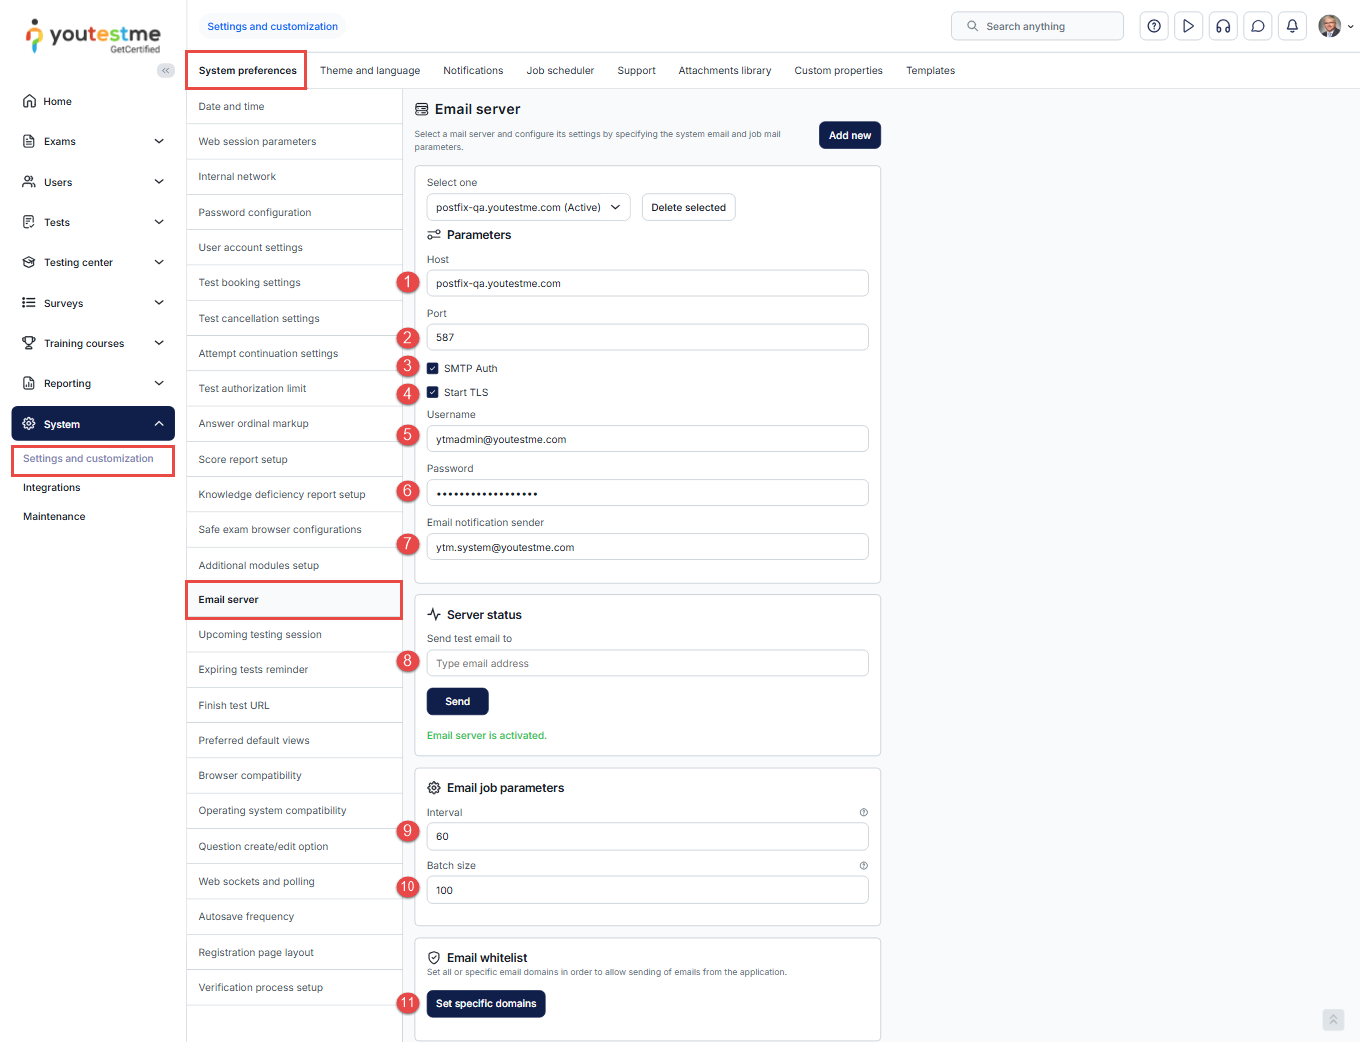Click the Send test email address field

click(x=647, y=663)
